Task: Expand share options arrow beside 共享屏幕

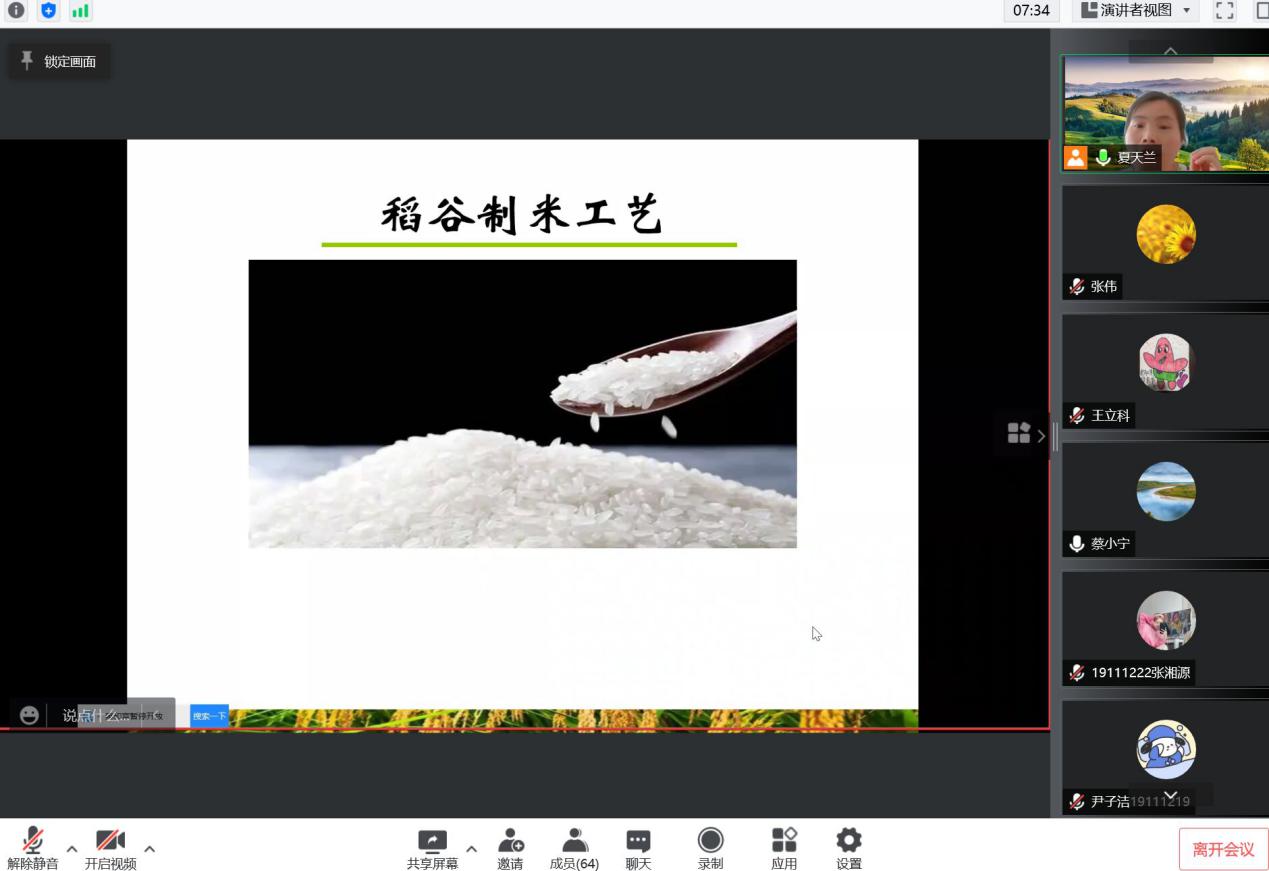Action: pos(472,849)
